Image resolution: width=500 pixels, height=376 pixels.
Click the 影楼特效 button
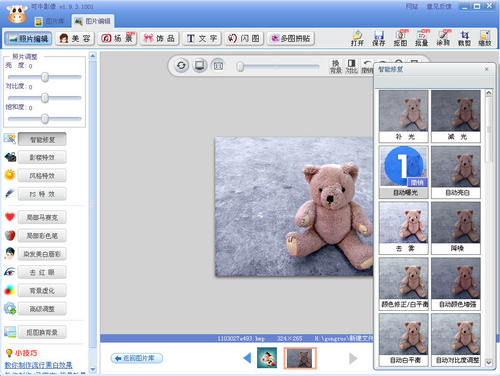pos(42,157)
